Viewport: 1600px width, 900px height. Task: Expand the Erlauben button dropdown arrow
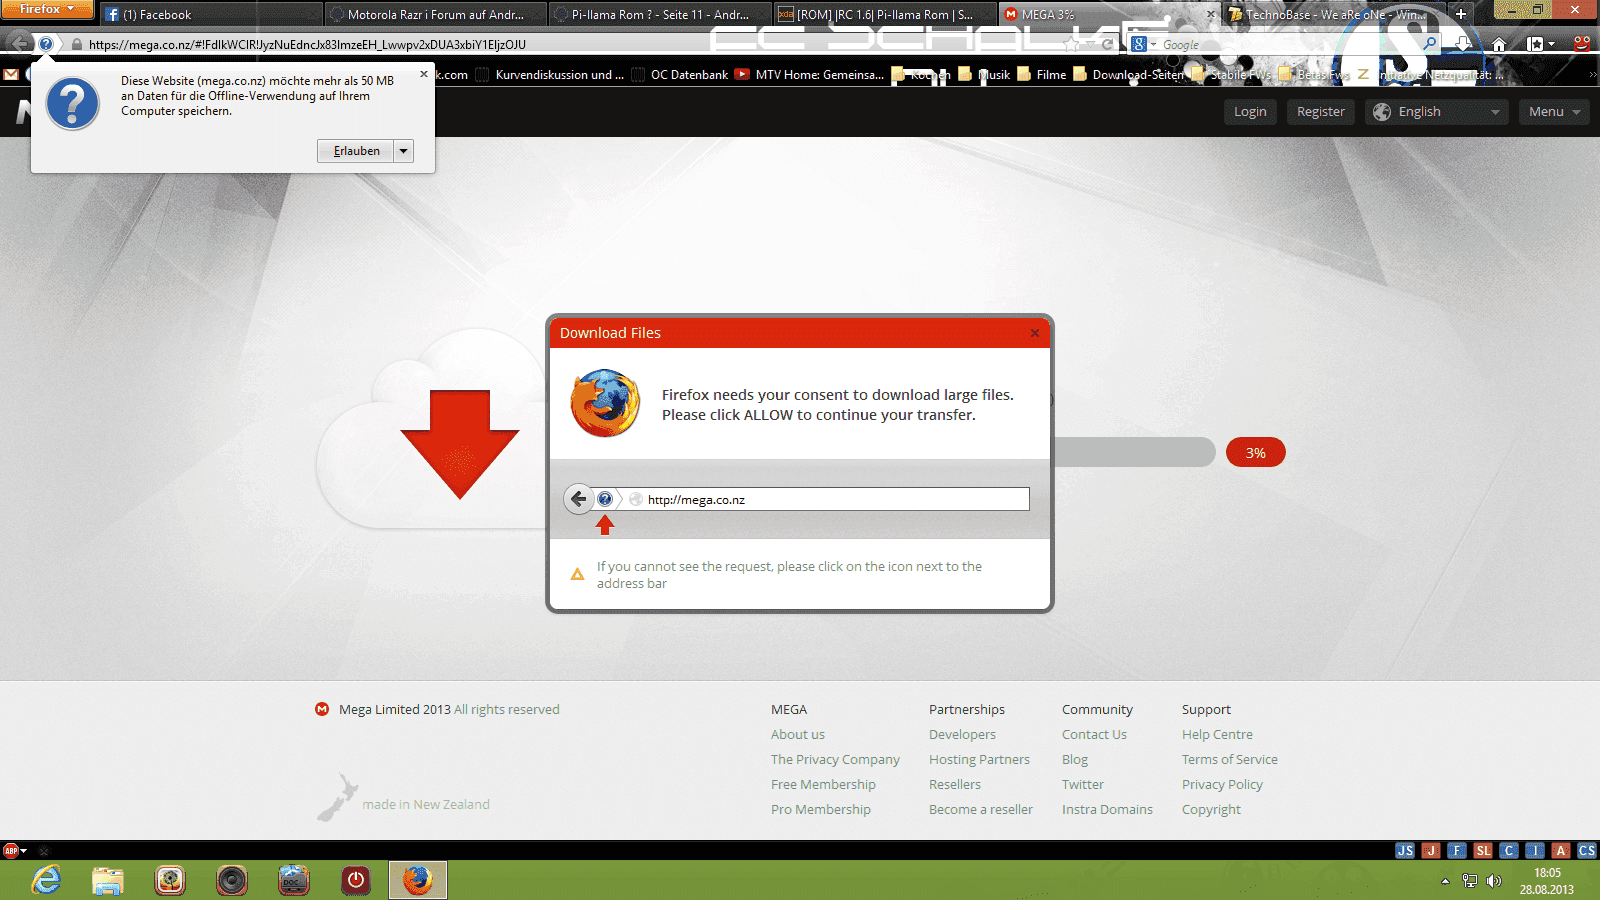pyautogui.click(x=403, y=151)
